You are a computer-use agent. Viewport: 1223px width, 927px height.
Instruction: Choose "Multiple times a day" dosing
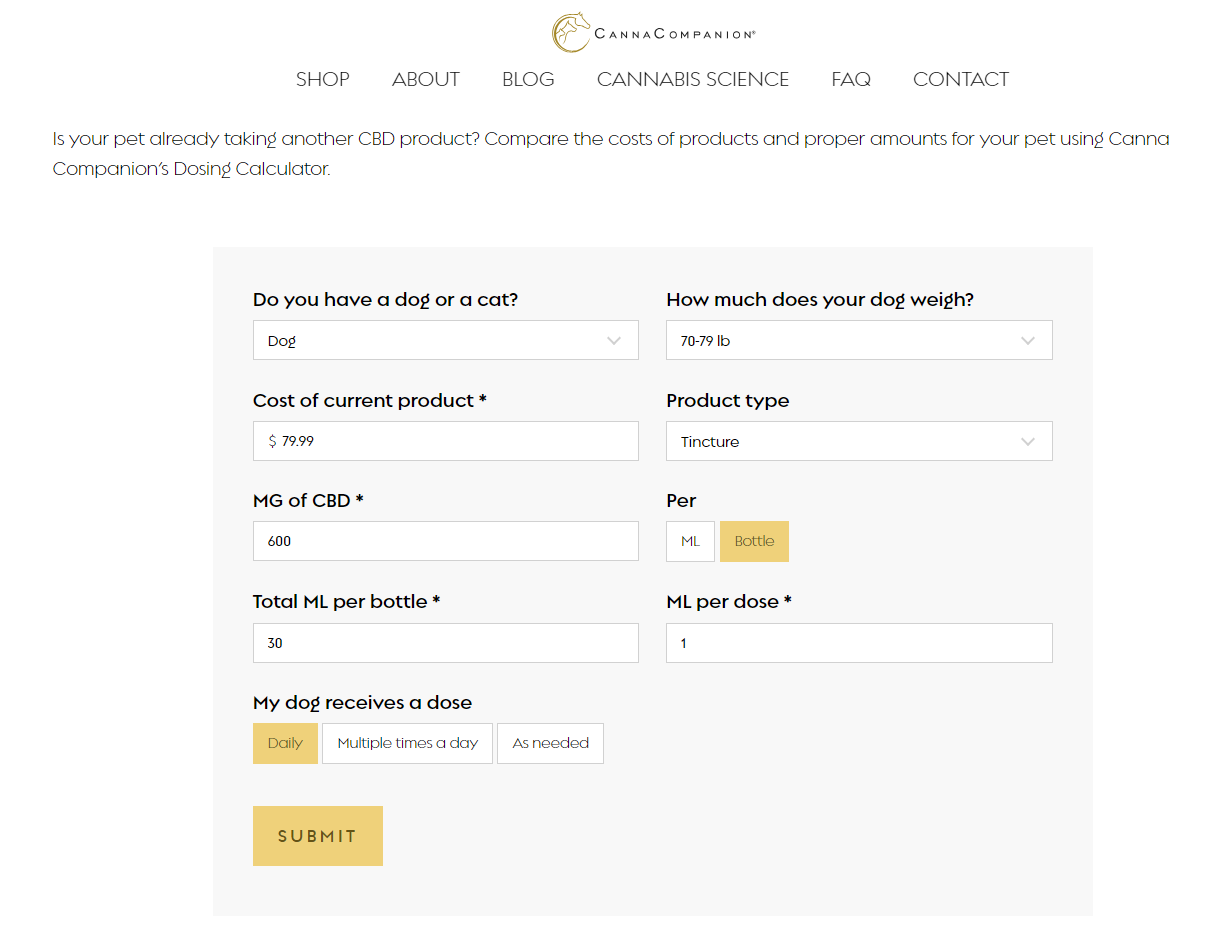406,743
